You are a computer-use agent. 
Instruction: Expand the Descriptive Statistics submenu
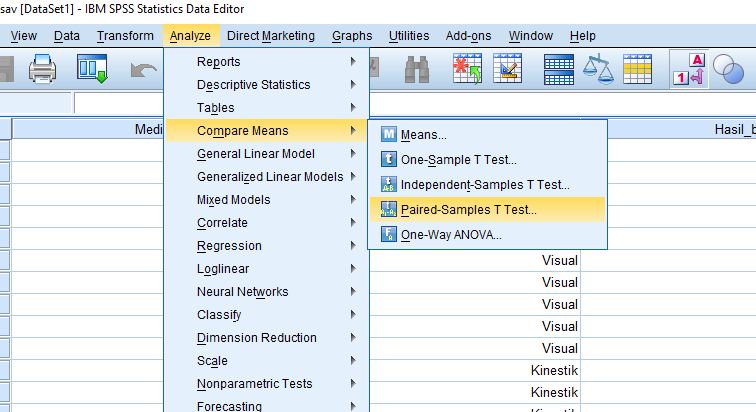pos(267,85)
